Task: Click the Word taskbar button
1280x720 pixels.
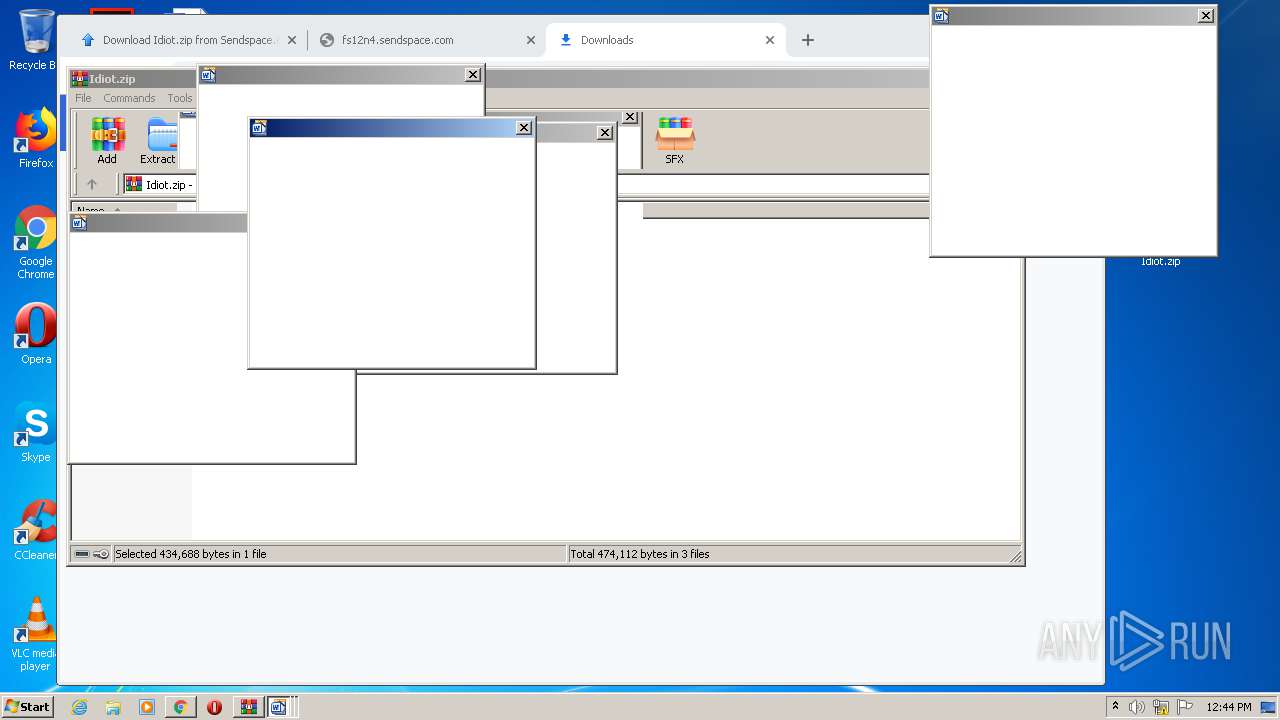Action: 279,707
